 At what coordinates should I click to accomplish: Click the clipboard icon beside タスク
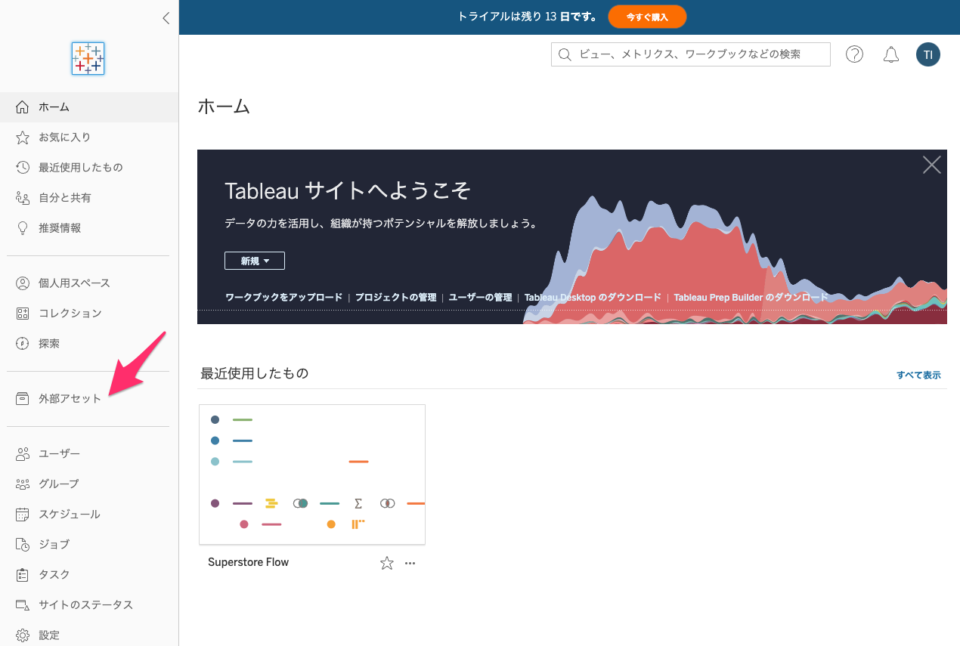22,574
